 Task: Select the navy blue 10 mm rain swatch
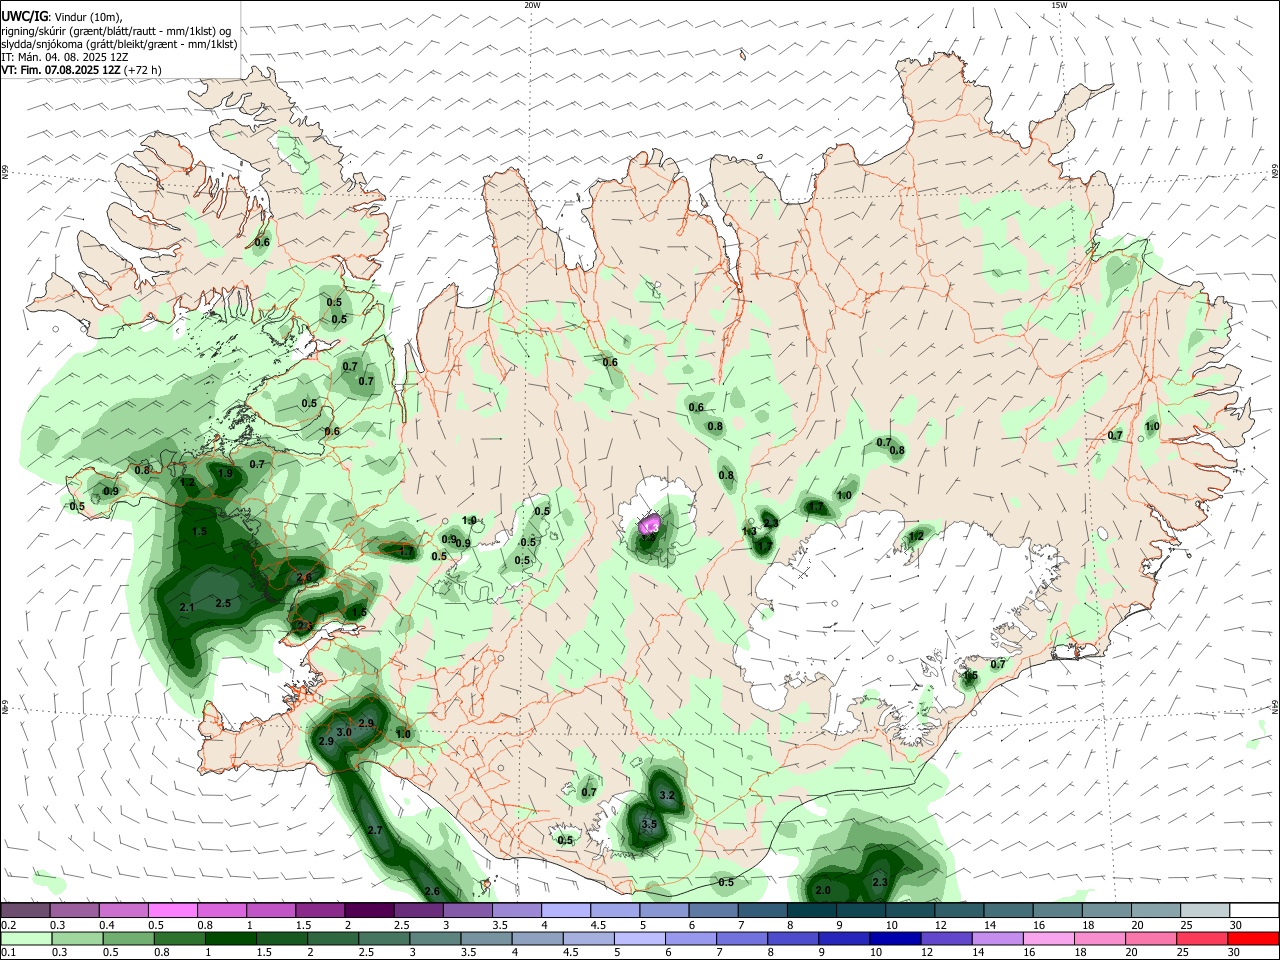tap(893, 938)
